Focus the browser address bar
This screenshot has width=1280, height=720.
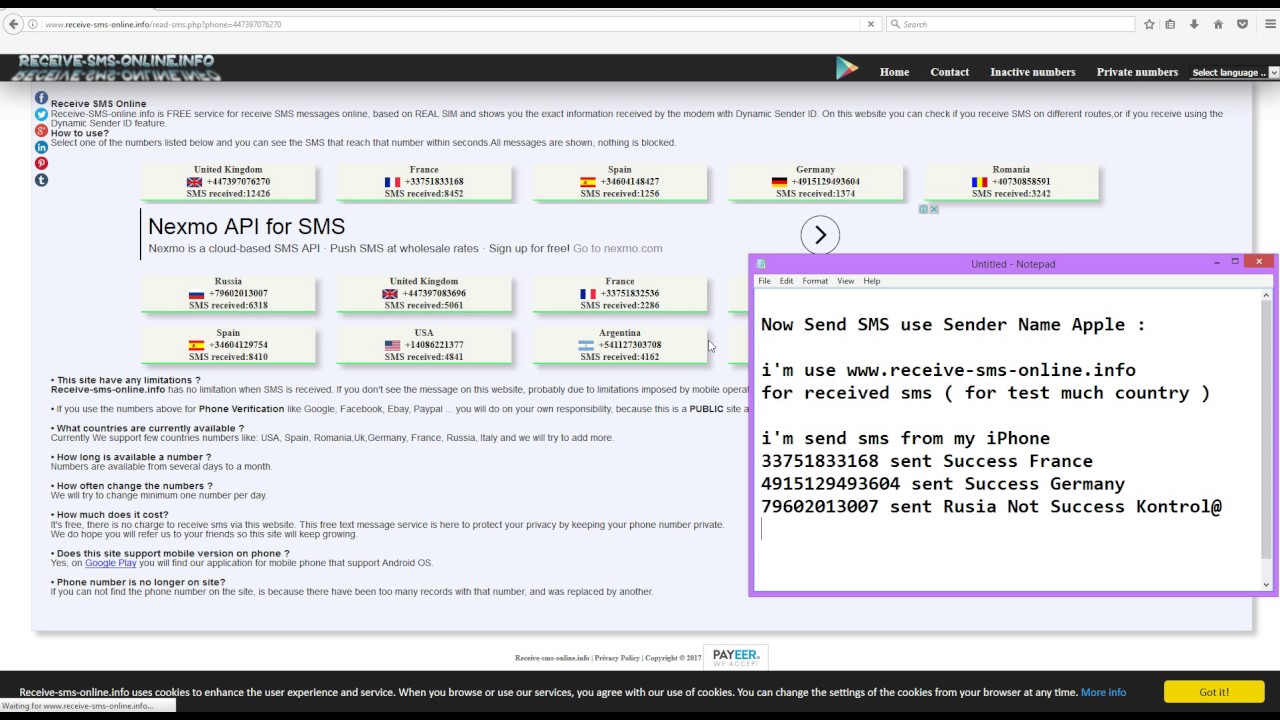pos(450,24)
